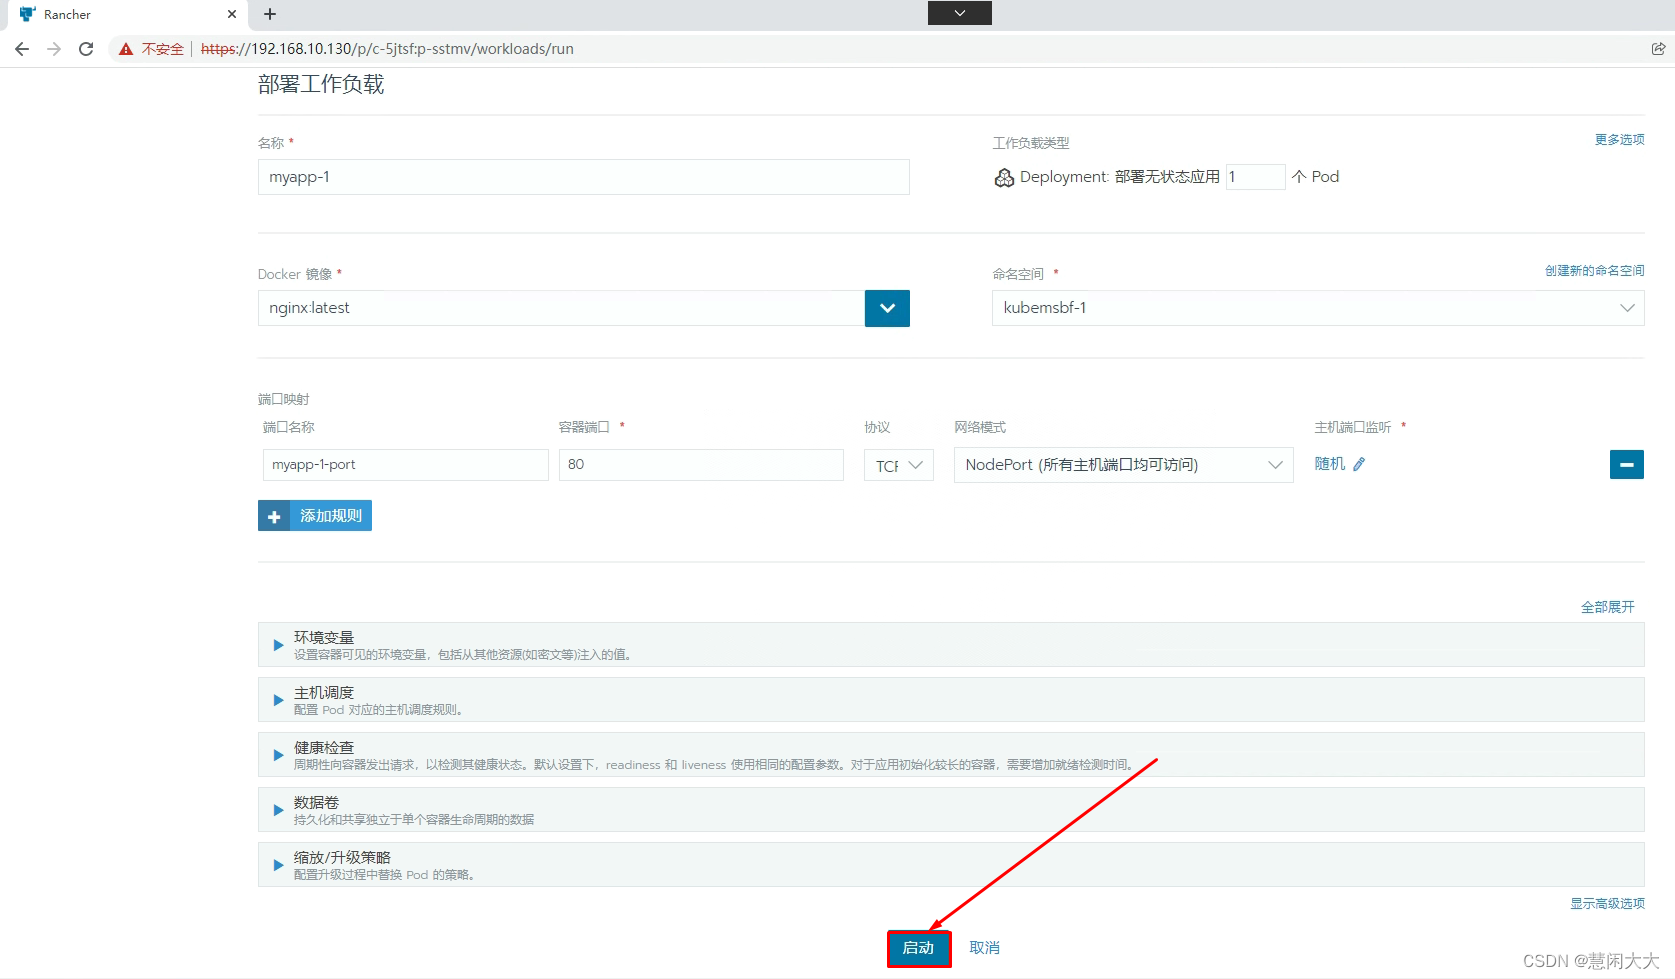Go forward in browser history
1675x979 pixels.
click(x=54, y=49)
